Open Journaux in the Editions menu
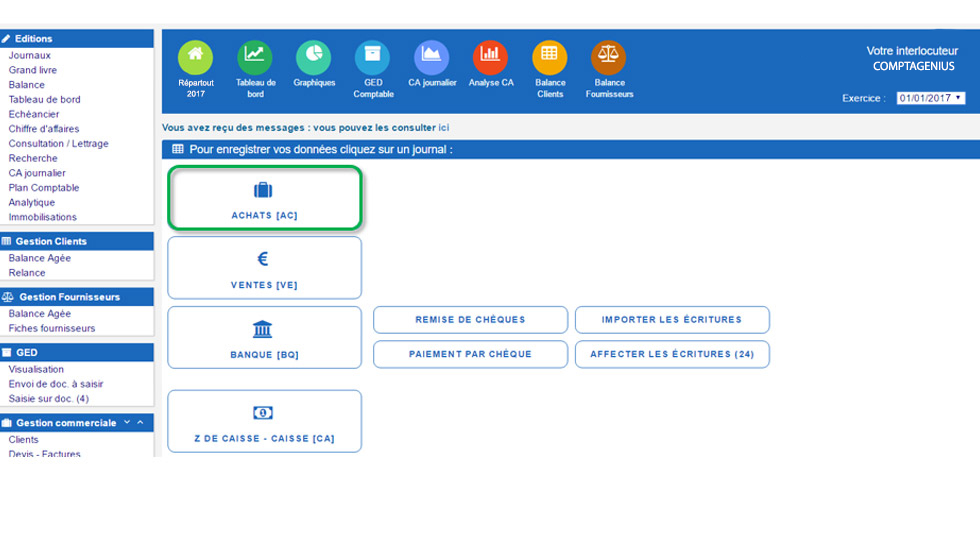This screenshot has width=980, height=534. [29, 56]
